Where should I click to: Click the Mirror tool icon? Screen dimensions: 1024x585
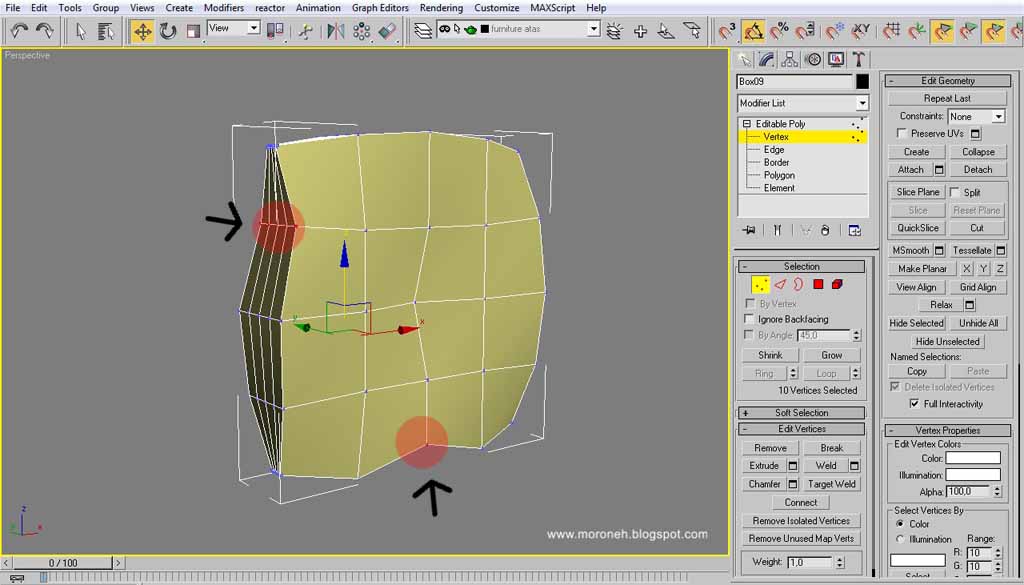click(336, 31)
